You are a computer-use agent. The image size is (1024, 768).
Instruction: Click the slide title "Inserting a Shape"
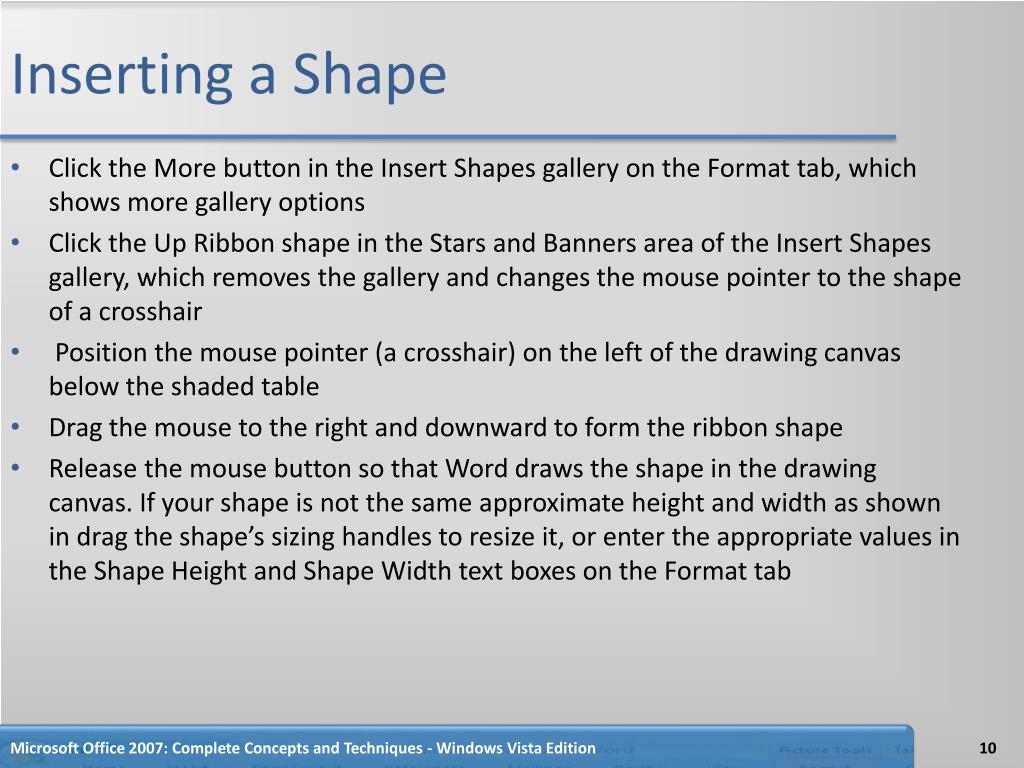point(229,76)
